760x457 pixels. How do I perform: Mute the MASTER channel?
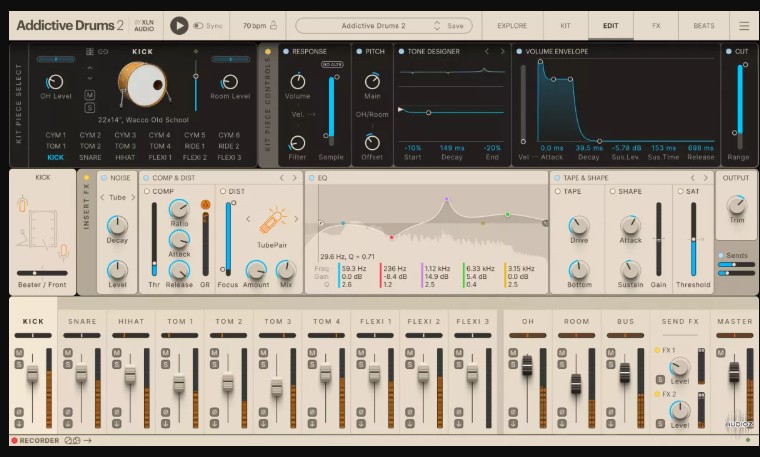[721, 352]
